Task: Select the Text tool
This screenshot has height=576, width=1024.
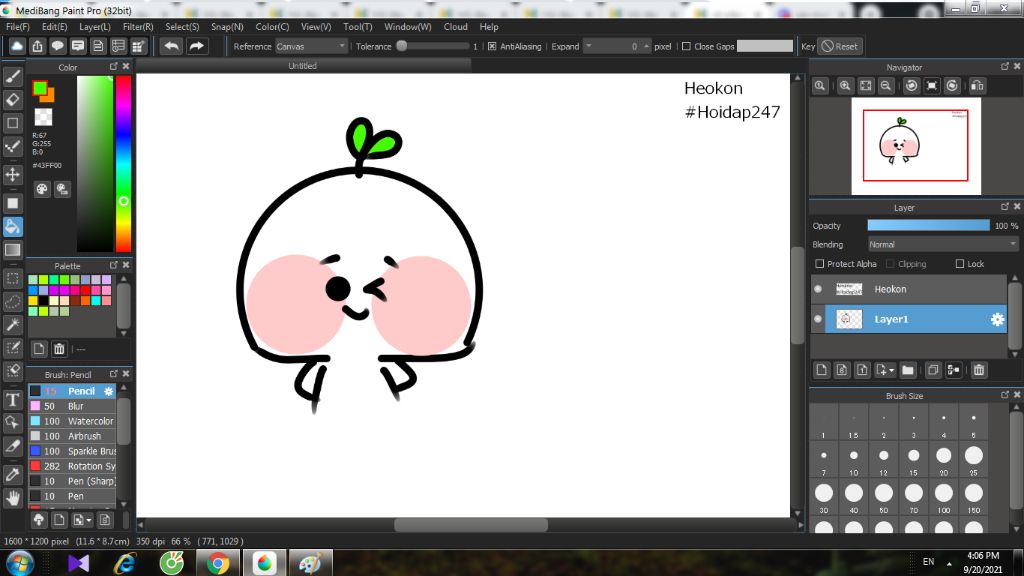Action: coord(13,400)
